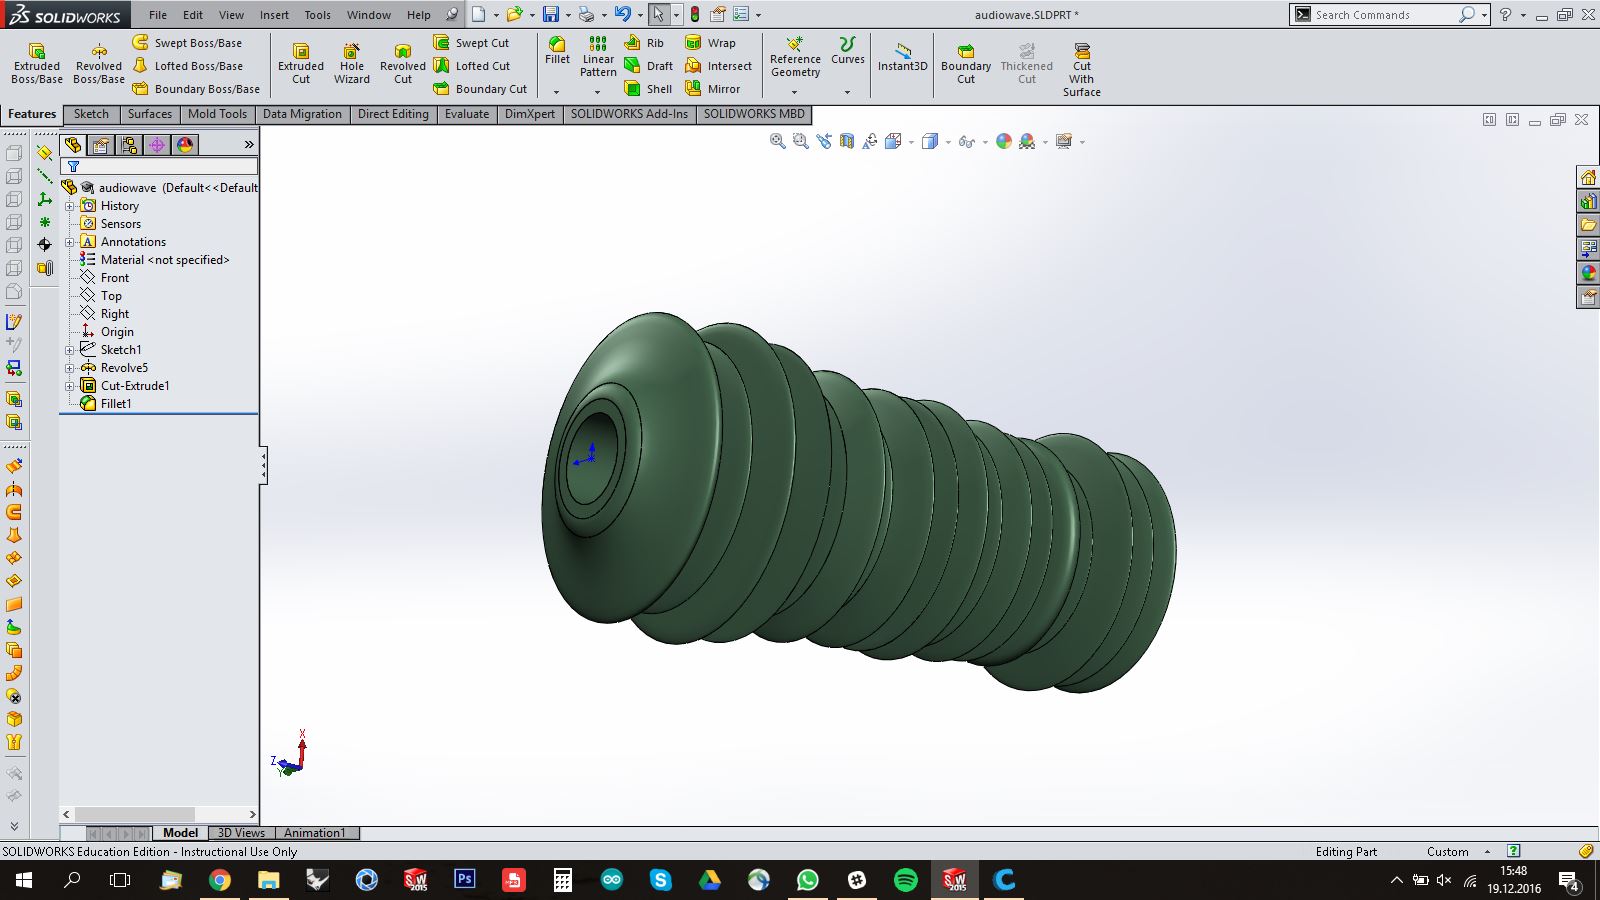Choose the Lofted Boss/Base tool
Screen dimensions: 1600x900
[x=188, y=66]
